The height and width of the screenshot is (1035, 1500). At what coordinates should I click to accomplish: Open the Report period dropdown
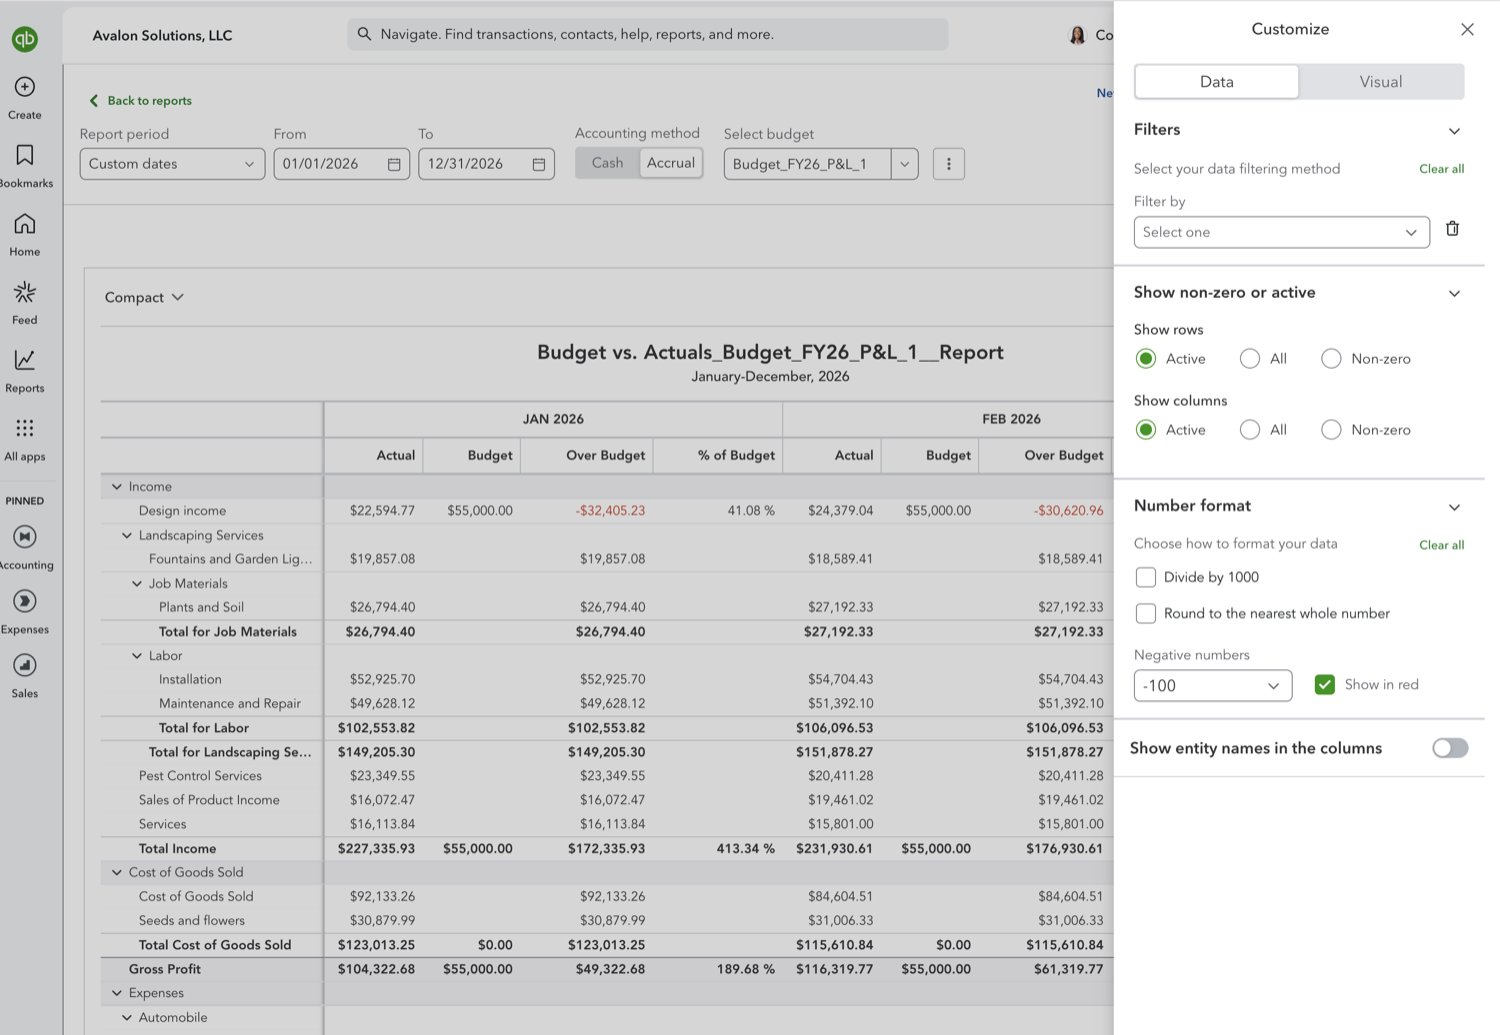pyautogui.click(x=172, y=164)
